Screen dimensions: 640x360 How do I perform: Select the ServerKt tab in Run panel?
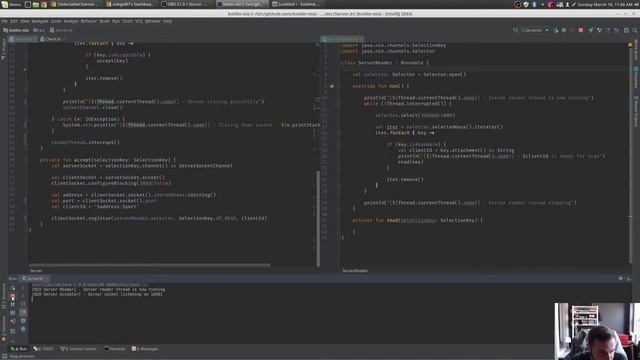[34, 278]
